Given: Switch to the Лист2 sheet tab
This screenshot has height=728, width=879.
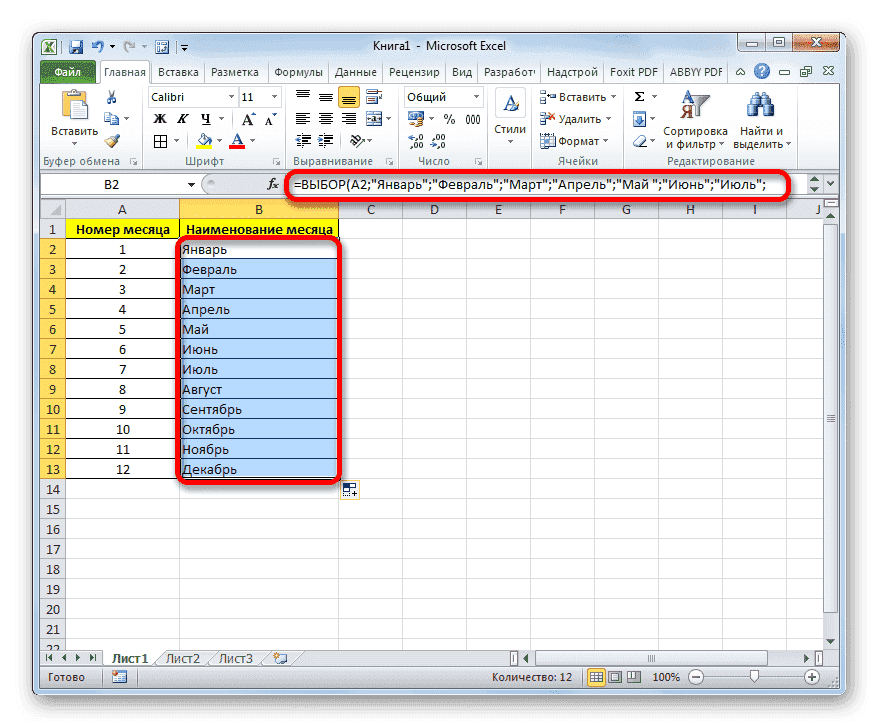Looking at the screenshot, I should click(183, 658).
